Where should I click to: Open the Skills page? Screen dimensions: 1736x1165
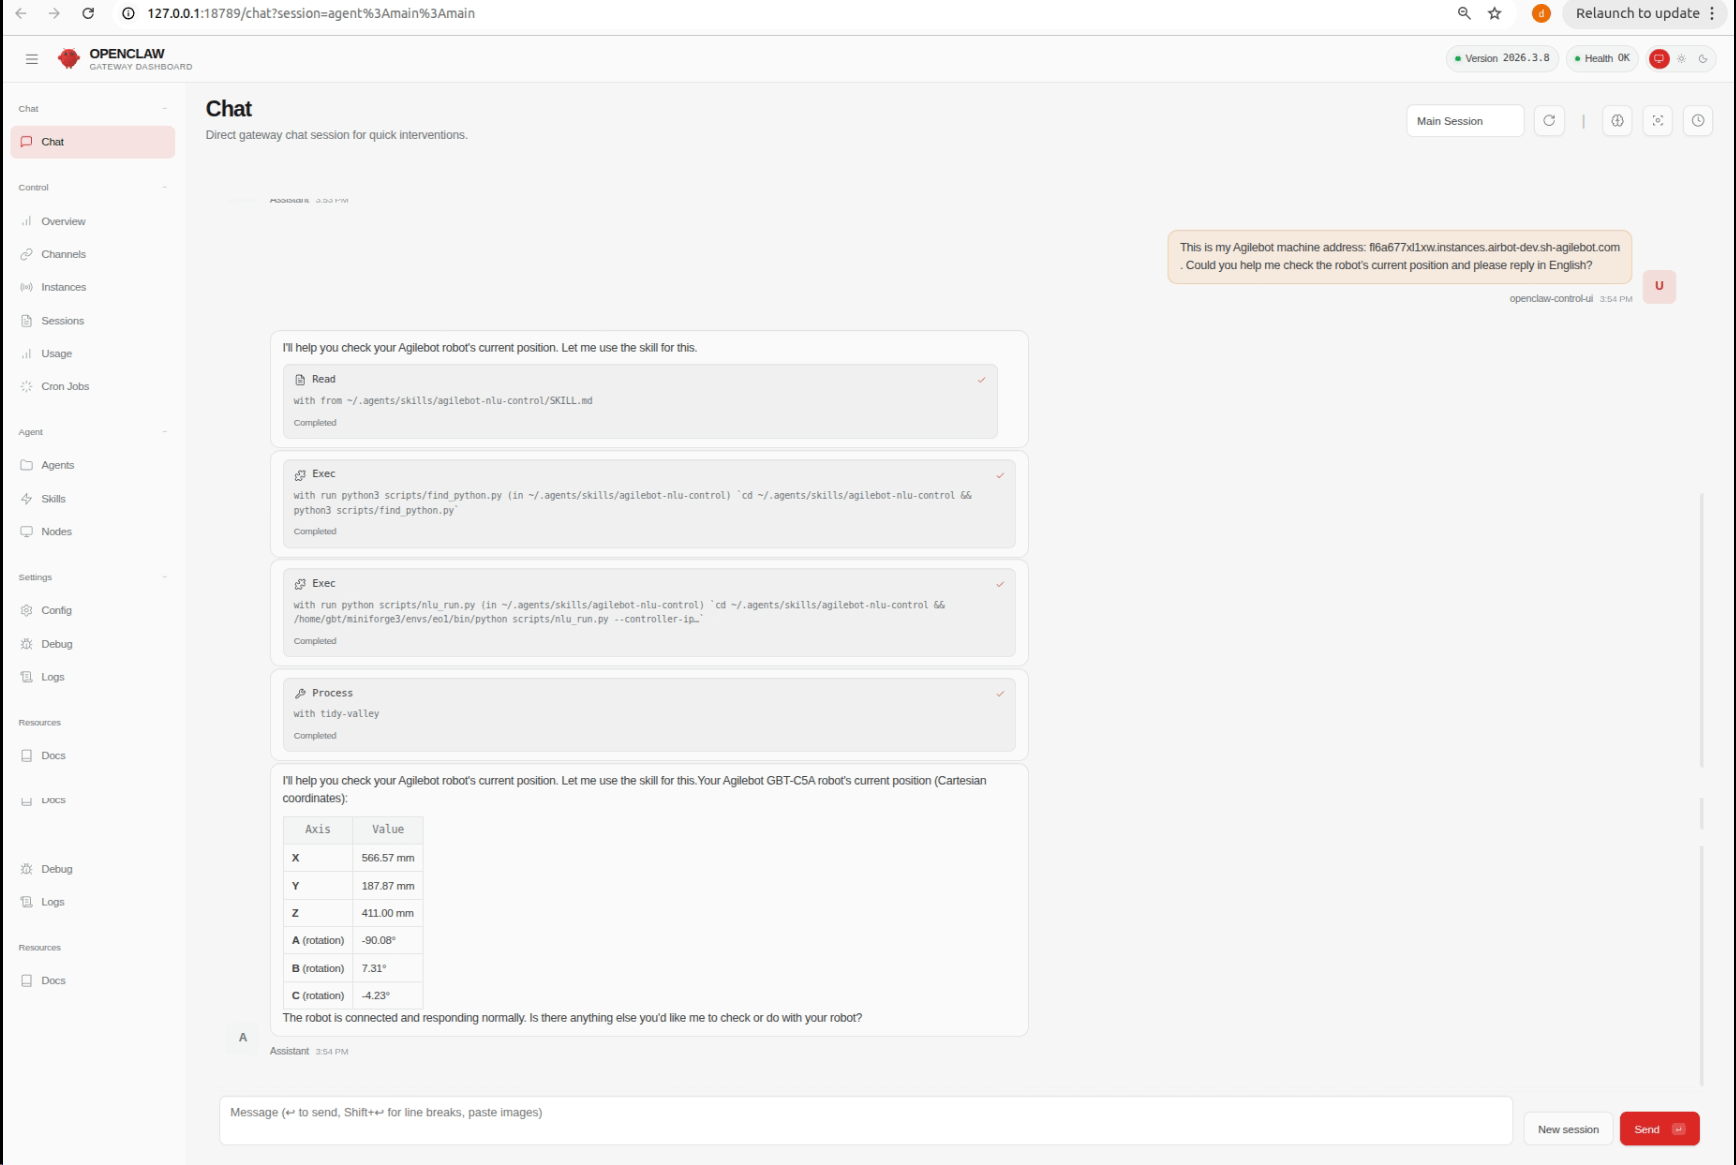[x=53, y=499]
